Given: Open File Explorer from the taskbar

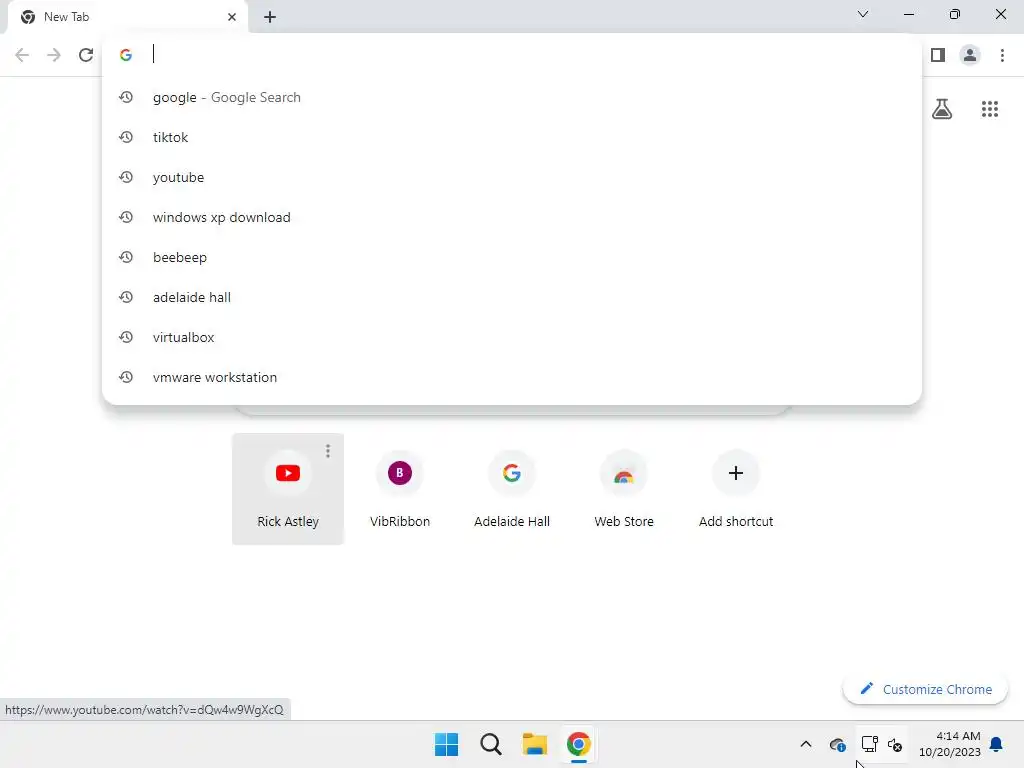Looking at the screenshot, I should 535,744.
